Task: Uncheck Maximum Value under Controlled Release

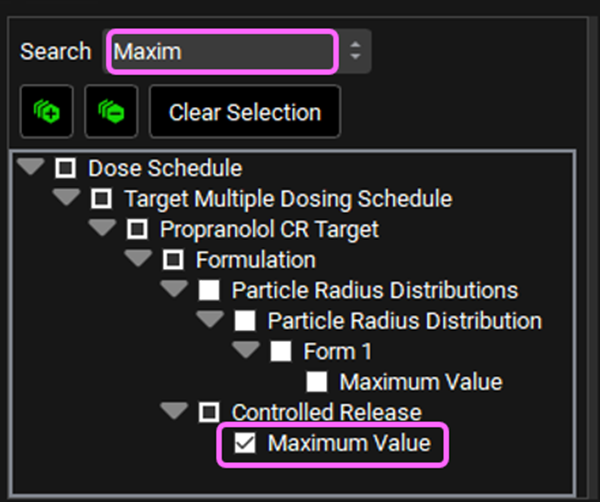Action: point(245,443)
